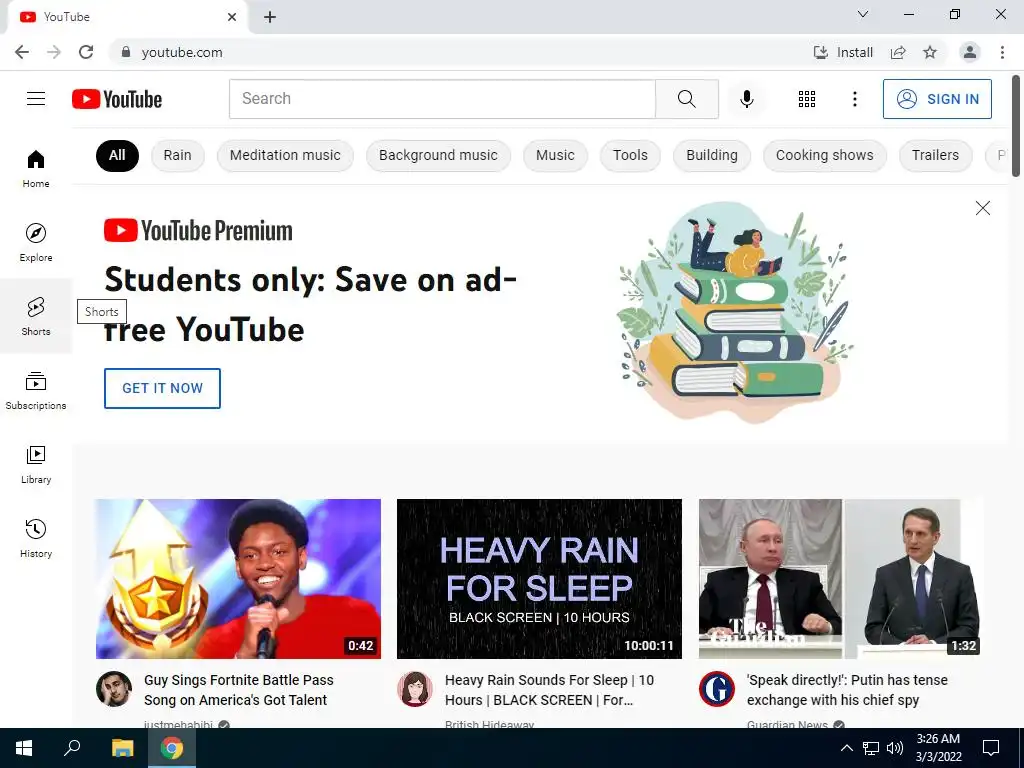This screenshot has width=1024, height=768.
Task: Click browser back arrow
Action: tap(22, 52)
